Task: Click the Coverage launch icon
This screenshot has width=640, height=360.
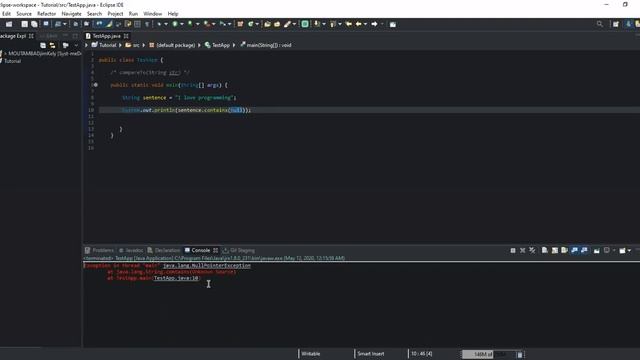Action: click(190, 24)
